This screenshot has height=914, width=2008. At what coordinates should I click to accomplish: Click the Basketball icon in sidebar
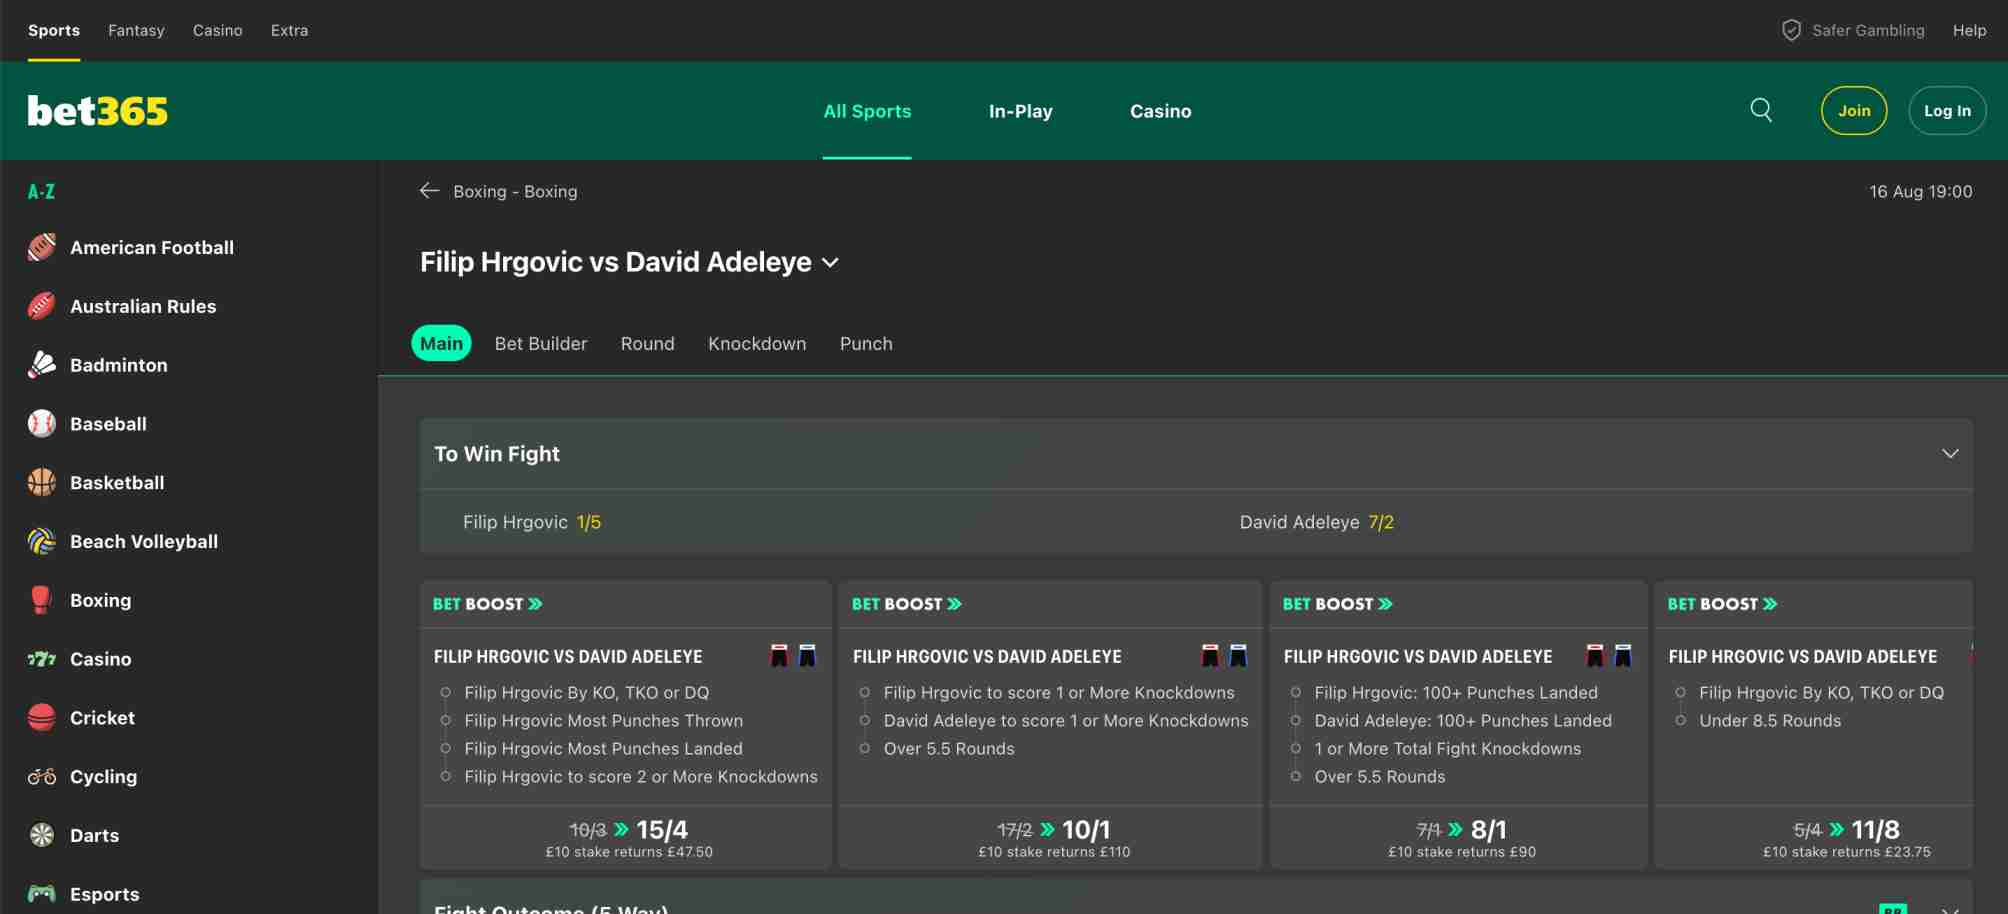pyautogui.click(x=42, y=482)
